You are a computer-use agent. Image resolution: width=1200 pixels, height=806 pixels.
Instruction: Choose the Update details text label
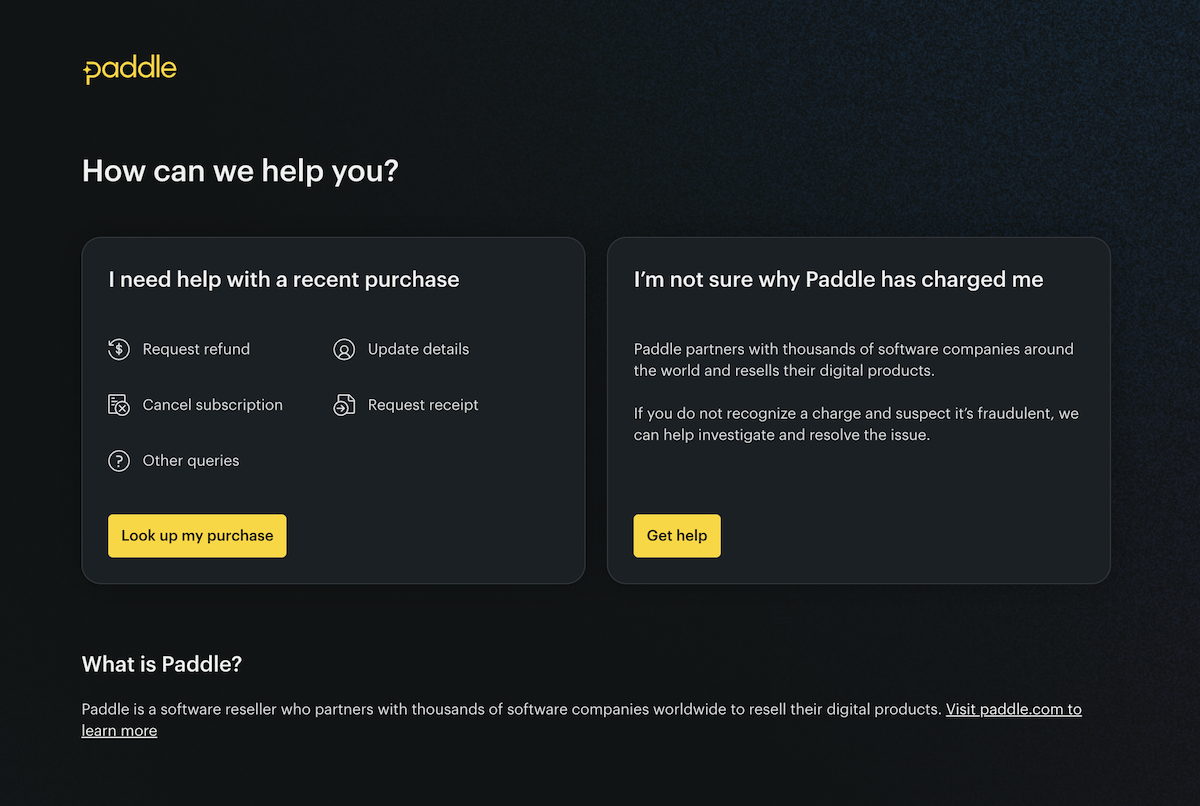(418, 349)
